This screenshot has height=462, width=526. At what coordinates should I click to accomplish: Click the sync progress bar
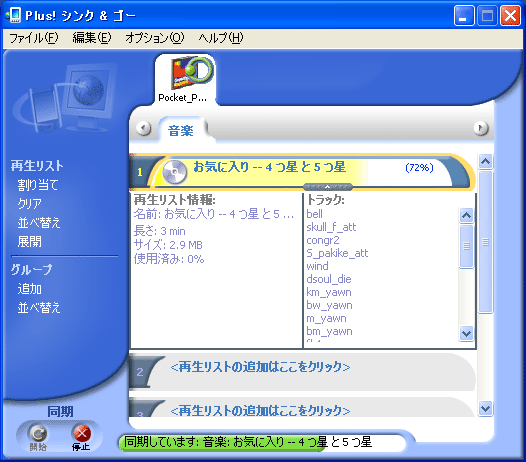[x=262, y=443]
